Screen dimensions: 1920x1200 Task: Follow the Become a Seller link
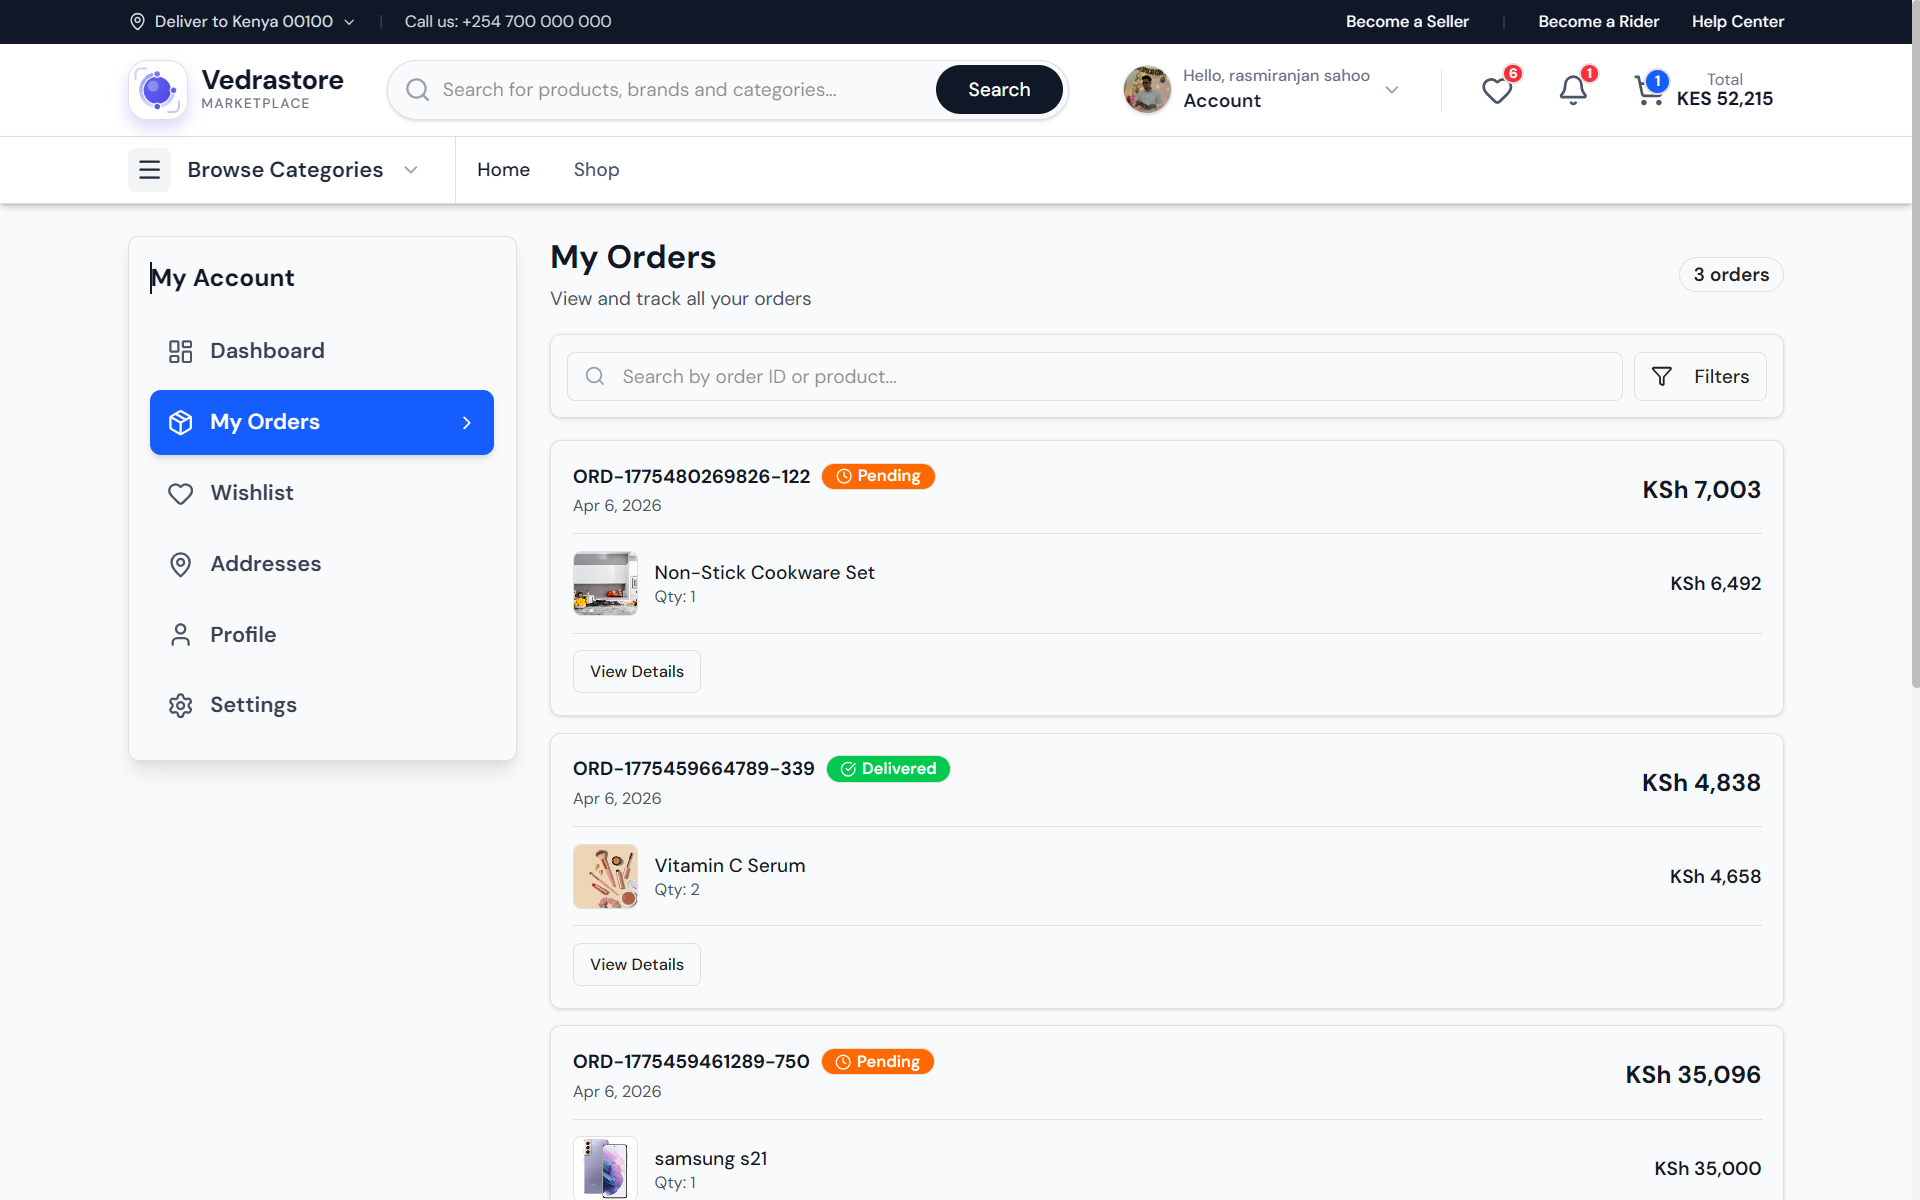coord(1407,22)
